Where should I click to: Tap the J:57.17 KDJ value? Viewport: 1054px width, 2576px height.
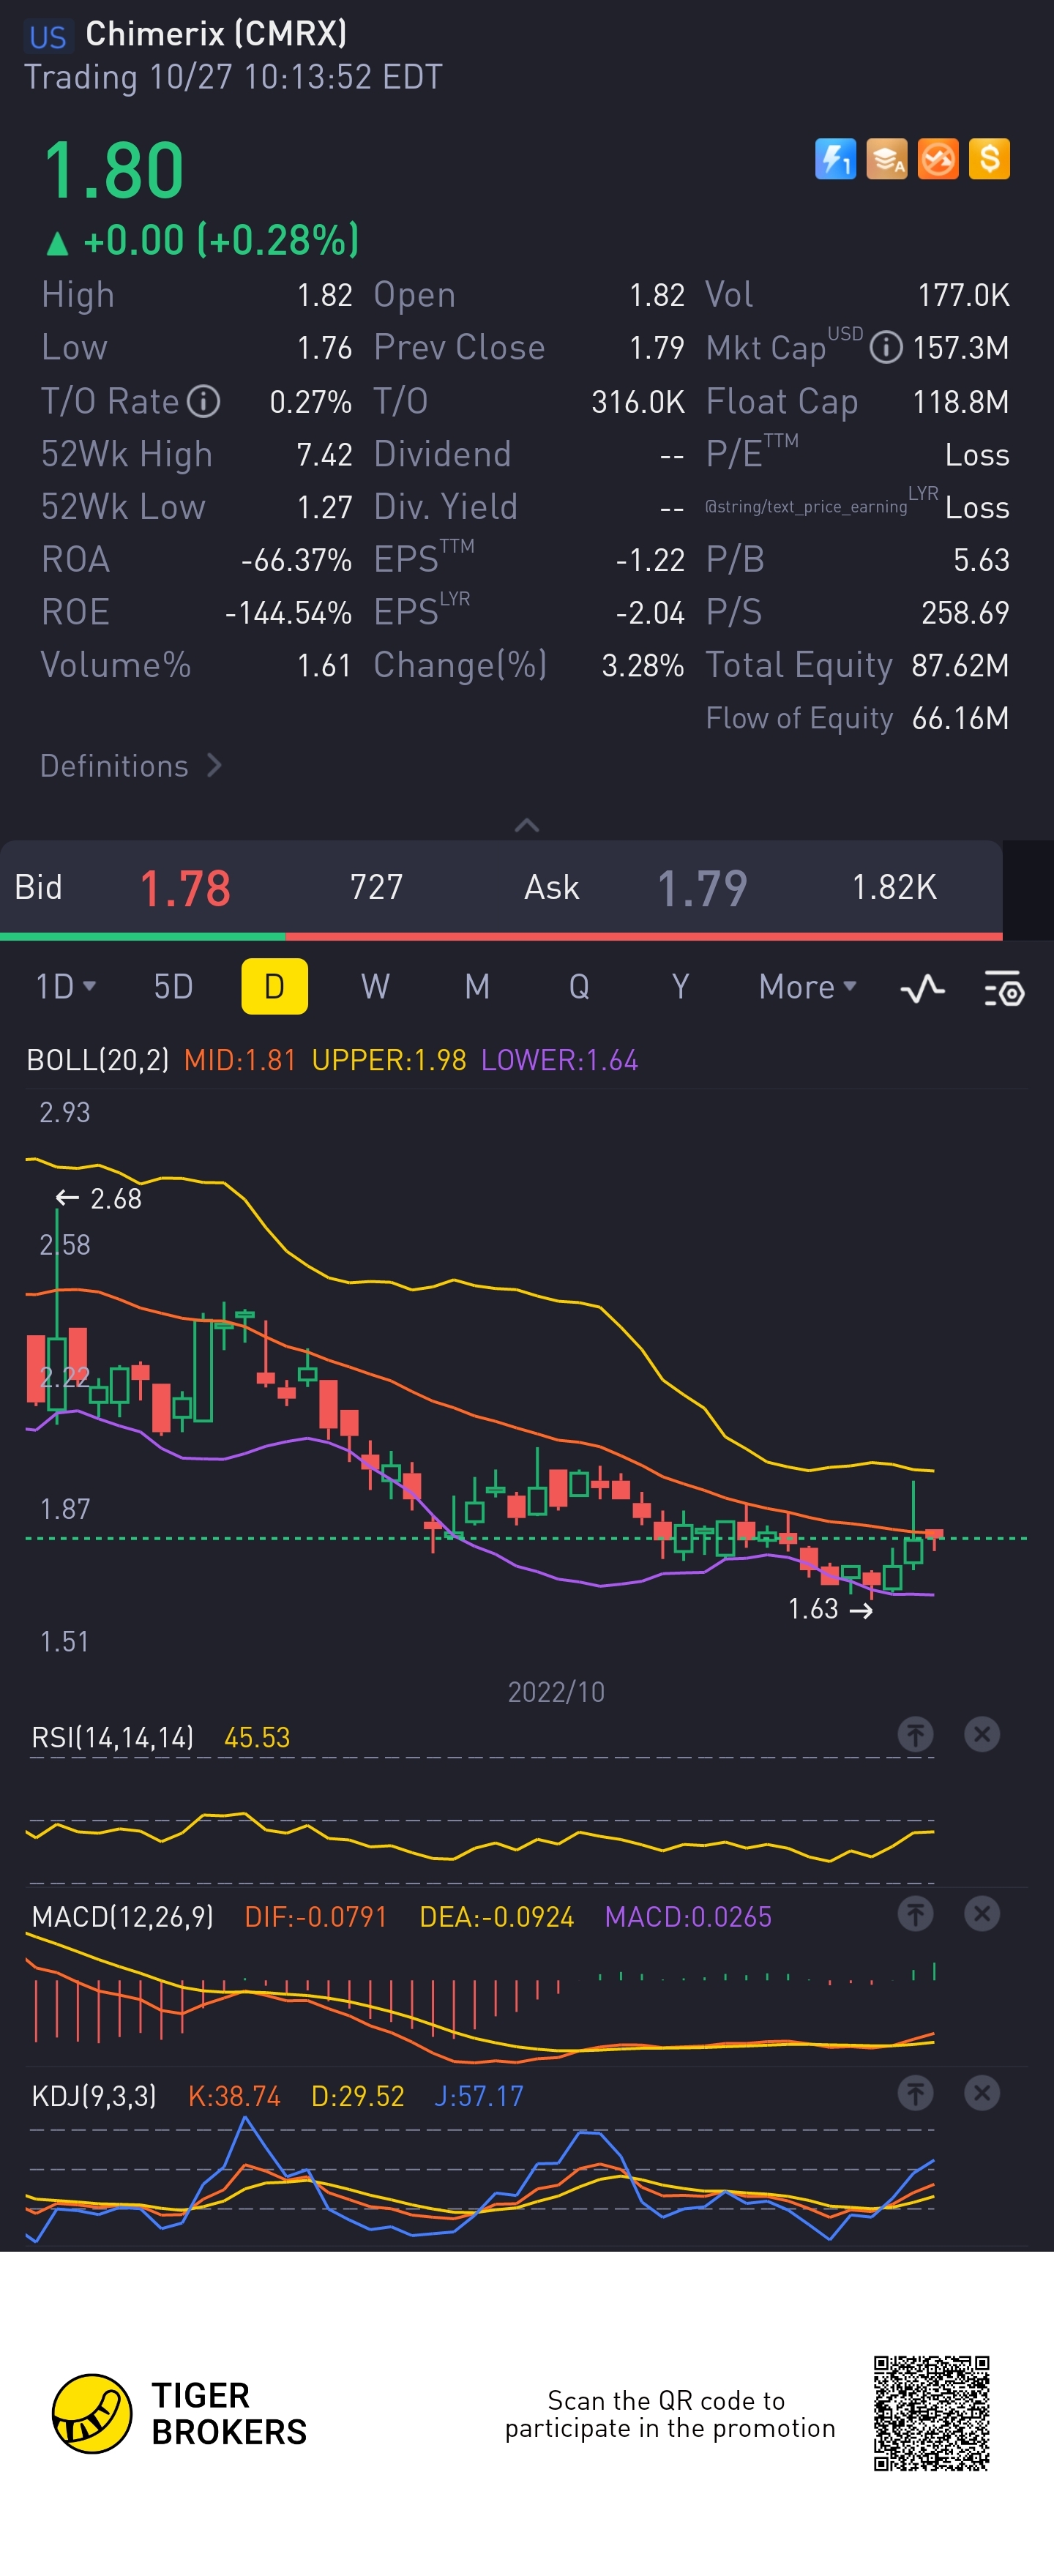tap(479, 2095)
